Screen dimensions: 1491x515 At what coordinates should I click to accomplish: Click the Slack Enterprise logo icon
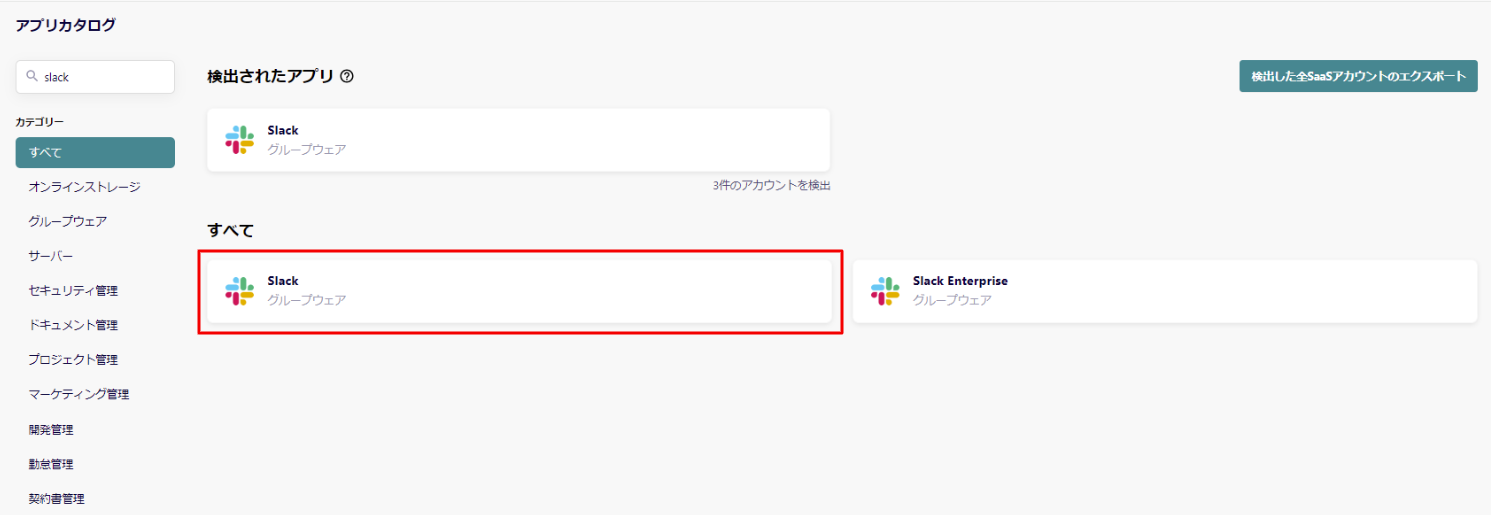click(x=885, y=291)
